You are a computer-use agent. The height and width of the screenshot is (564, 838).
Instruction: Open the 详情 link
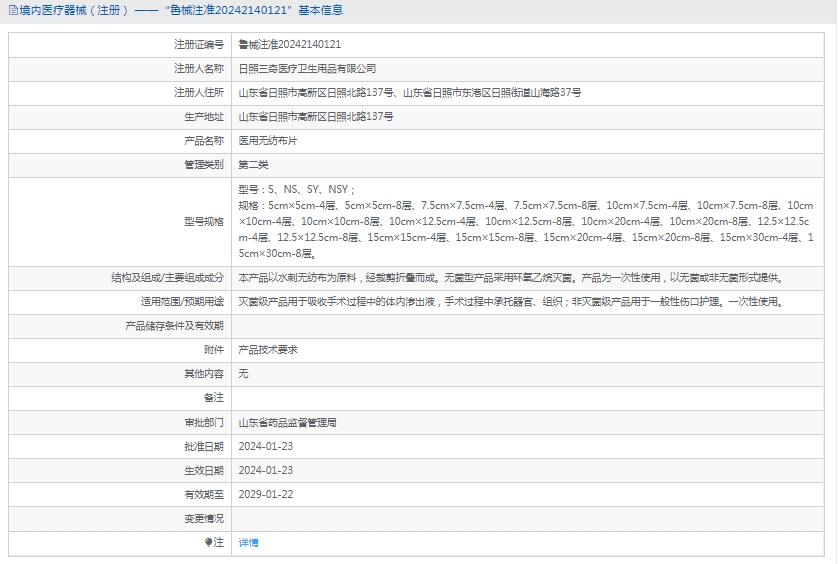(x=248, y=542)
